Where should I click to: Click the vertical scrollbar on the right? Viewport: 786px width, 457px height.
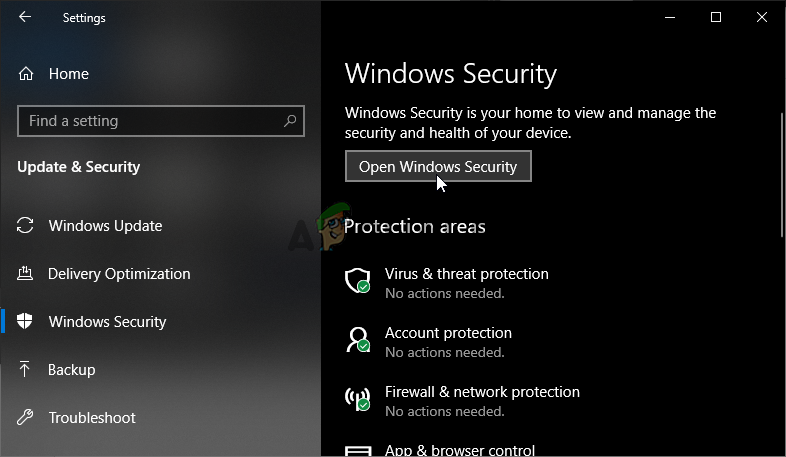tap(781, 175)
